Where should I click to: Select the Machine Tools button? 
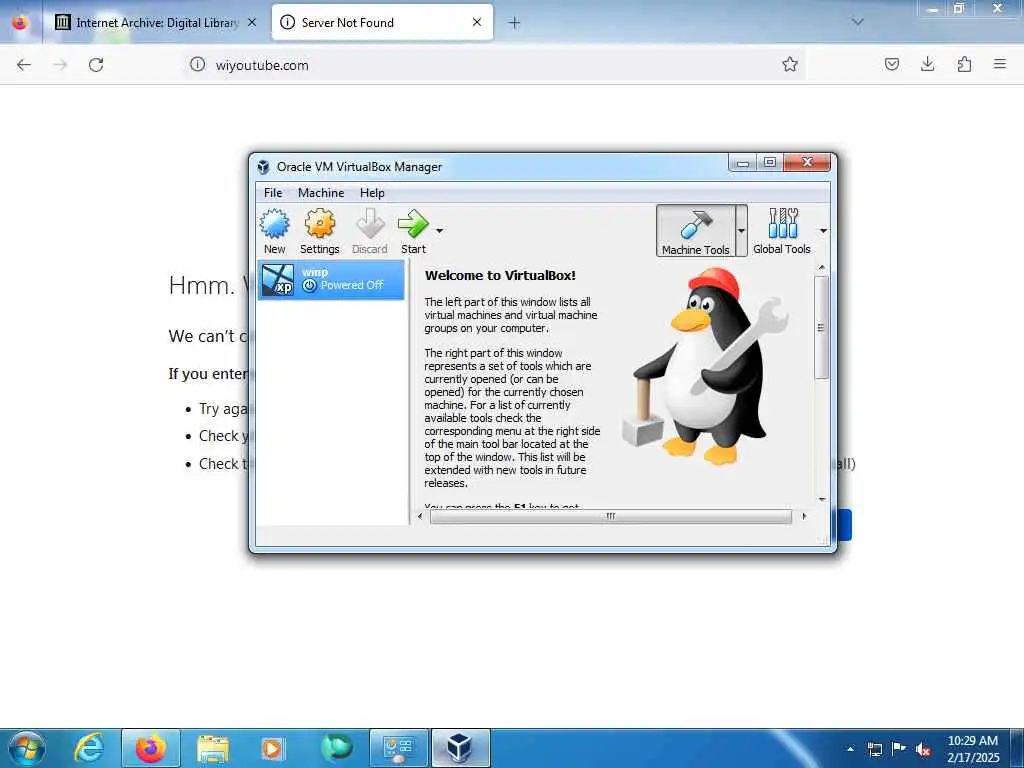pos(696,231)
